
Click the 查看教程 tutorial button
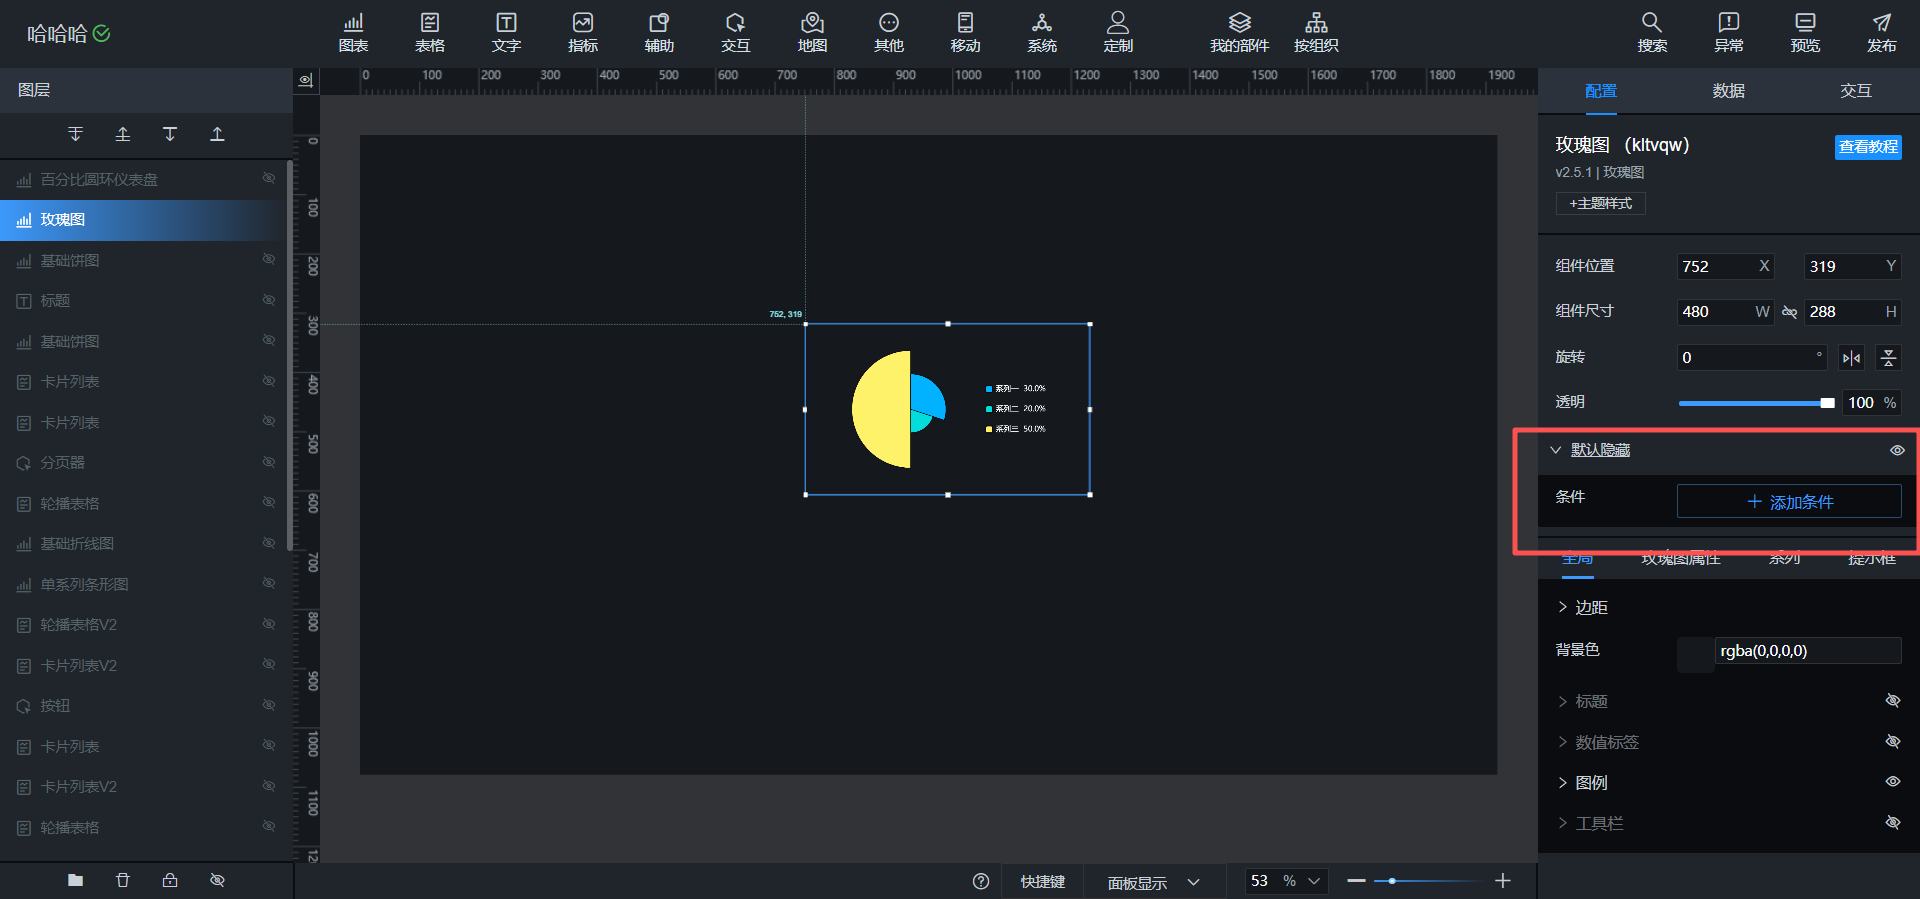[1868, 147]
